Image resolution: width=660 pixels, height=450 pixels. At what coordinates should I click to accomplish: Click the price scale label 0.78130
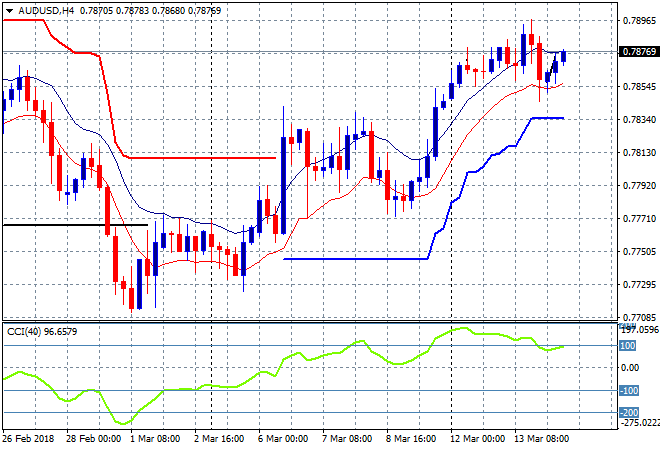639,153
